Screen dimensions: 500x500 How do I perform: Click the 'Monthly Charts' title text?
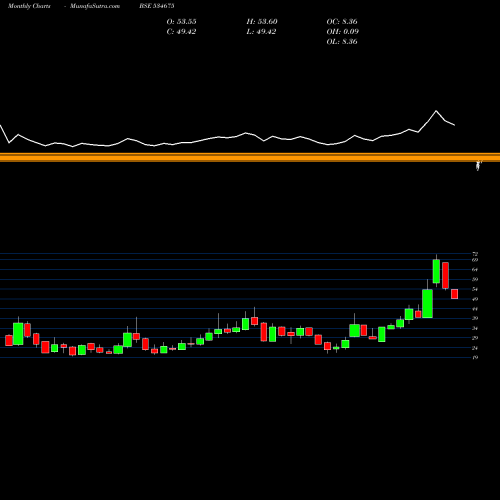coord(29,6)
